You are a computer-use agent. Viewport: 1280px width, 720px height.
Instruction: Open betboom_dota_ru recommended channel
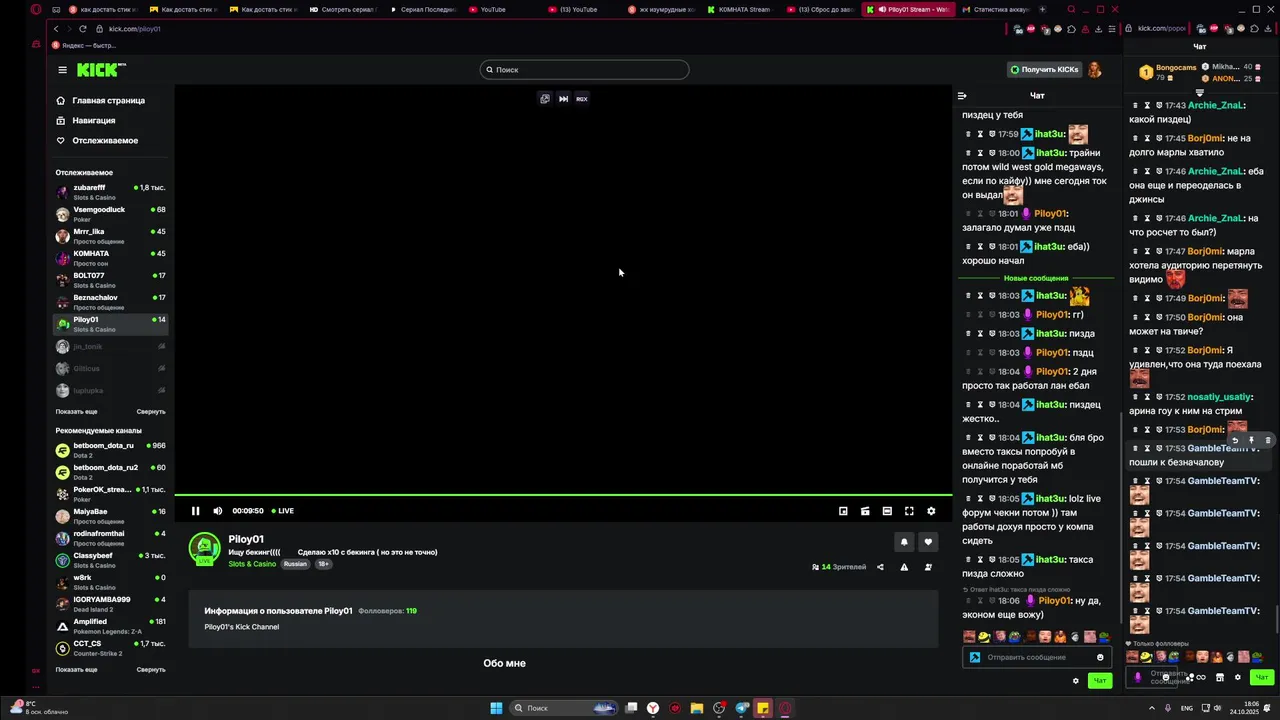coord(110,450)
